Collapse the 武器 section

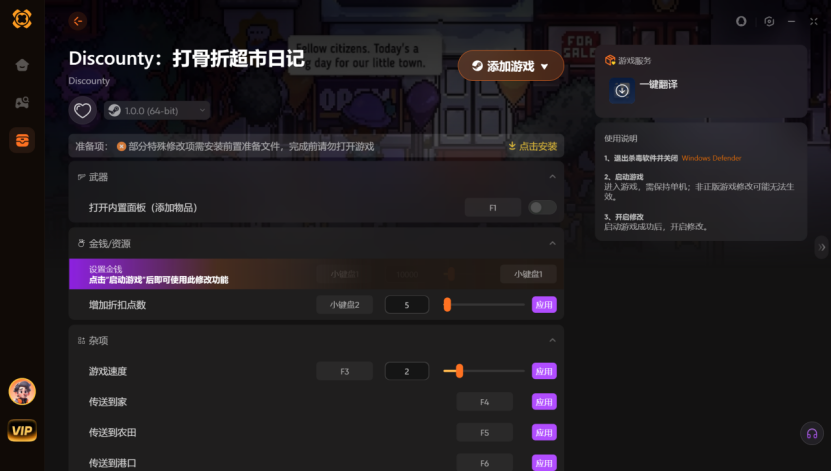click(x=552, y=177)
